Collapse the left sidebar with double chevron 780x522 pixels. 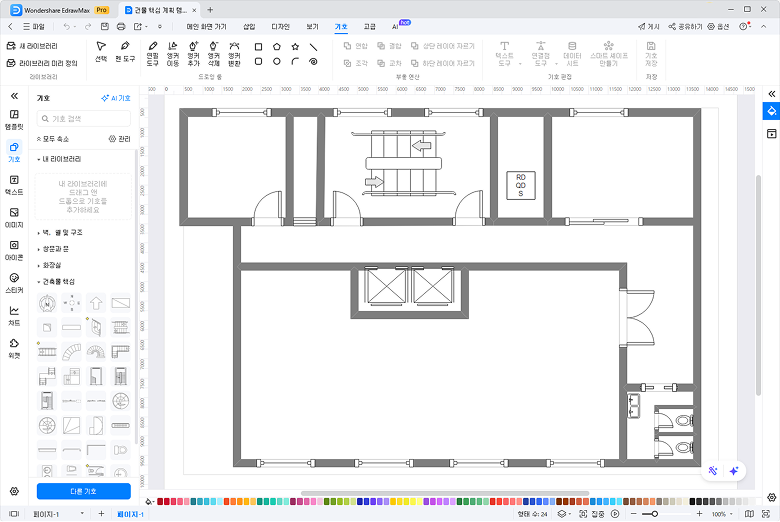click(x=14, y=96)
